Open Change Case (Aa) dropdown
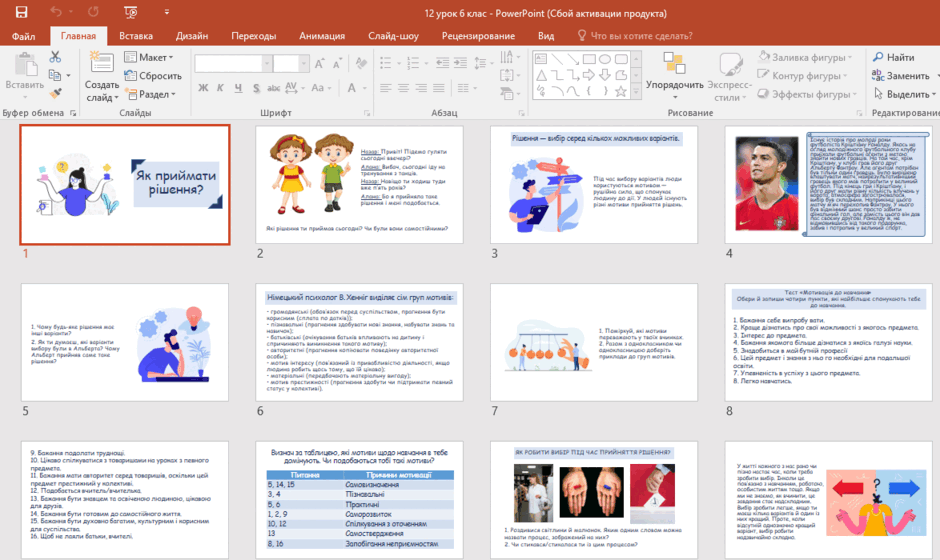 coord(321,88)
